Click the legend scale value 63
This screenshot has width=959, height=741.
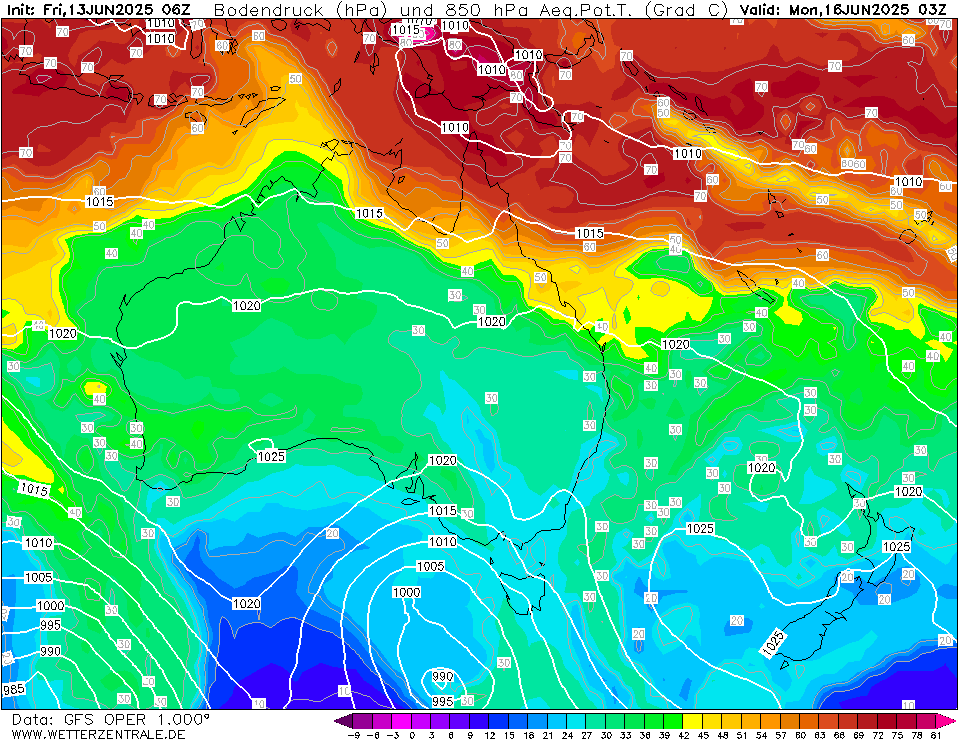point(819,735)
